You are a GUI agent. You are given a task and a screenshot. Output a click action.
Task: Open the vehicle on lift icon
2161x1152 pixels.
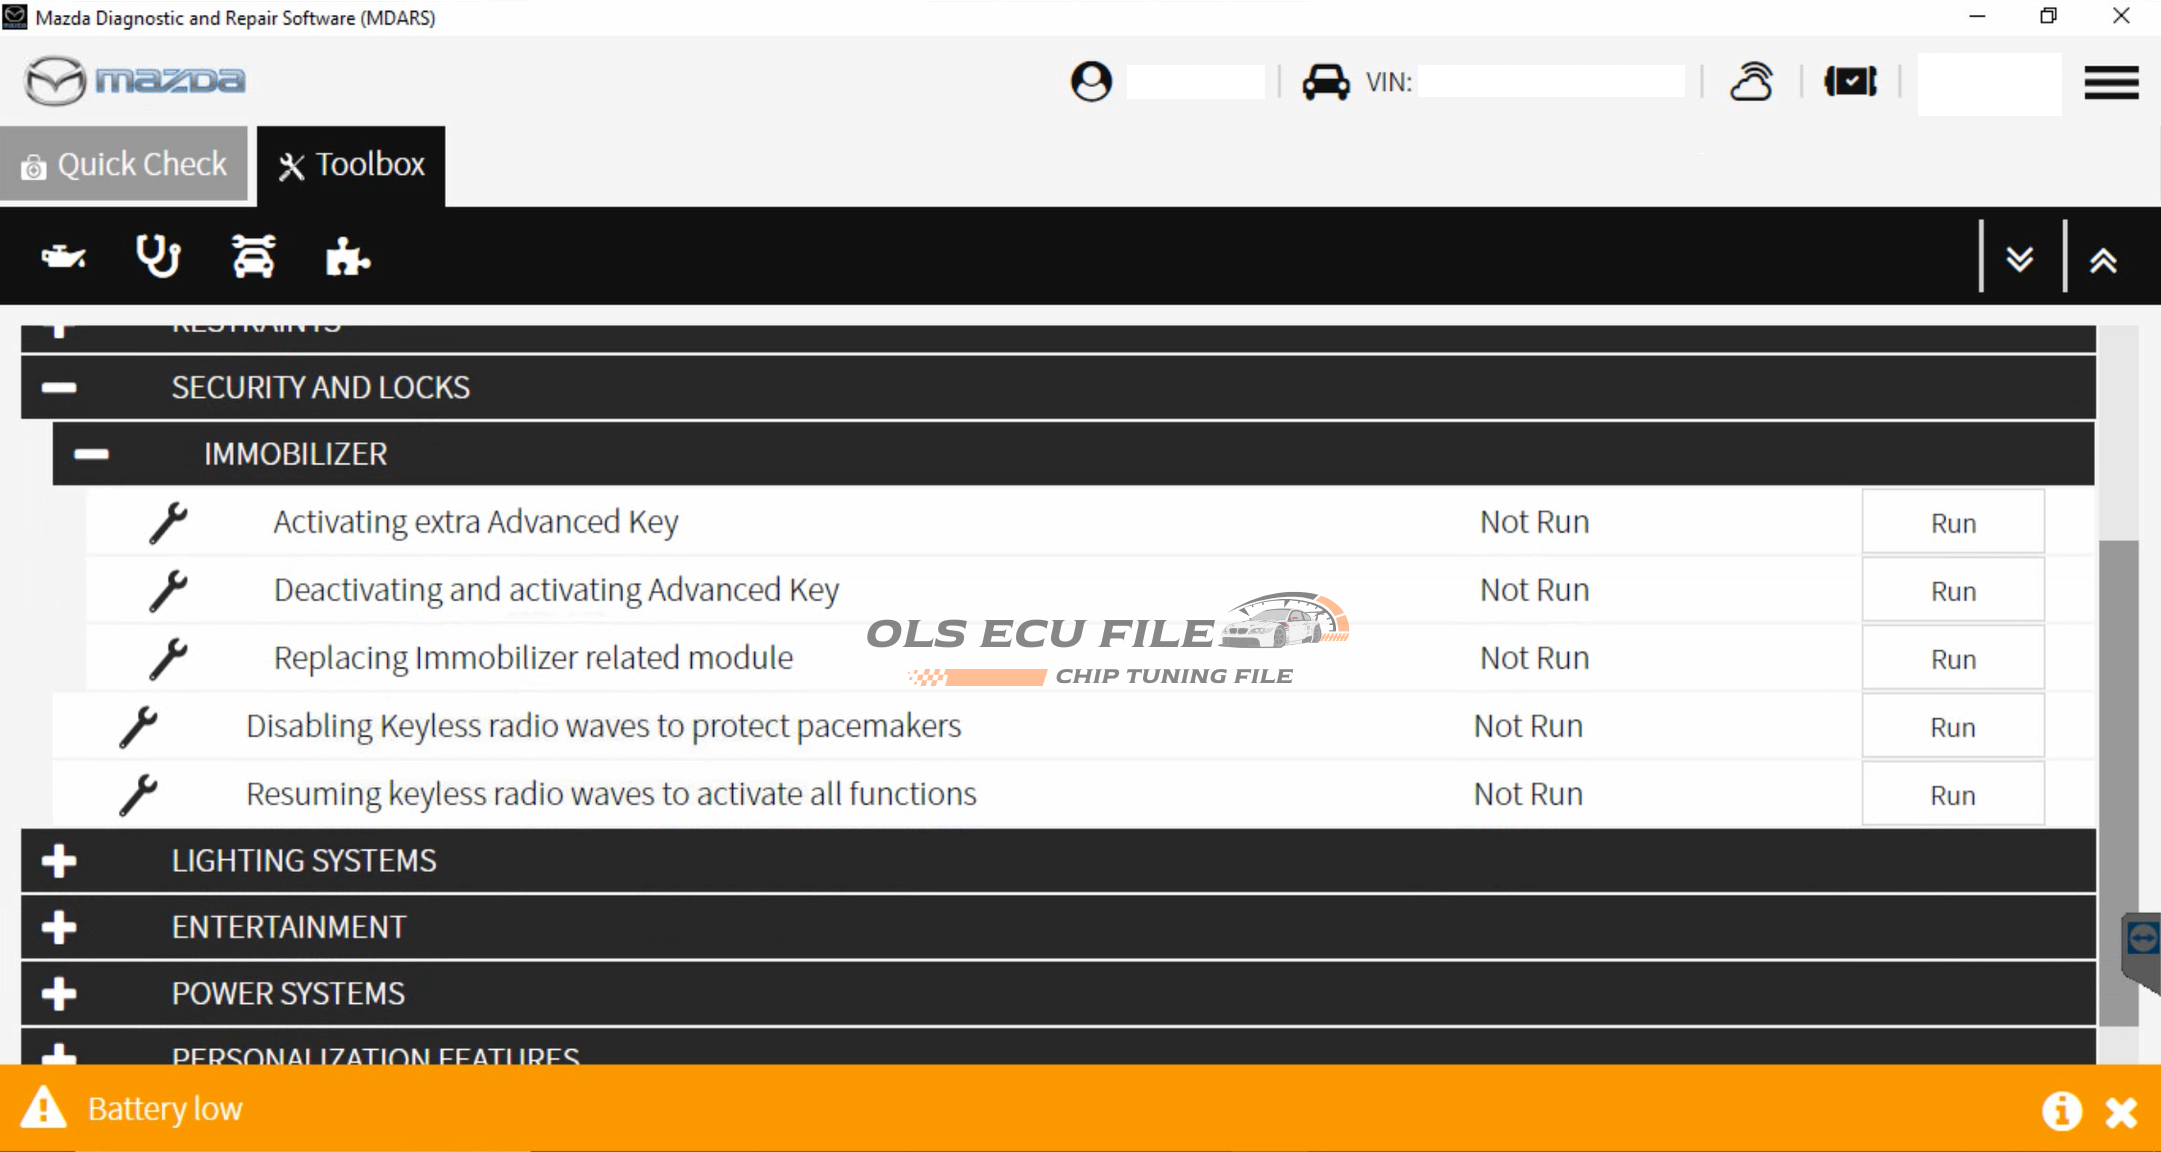pyautogui.click(x=253, y=257)
